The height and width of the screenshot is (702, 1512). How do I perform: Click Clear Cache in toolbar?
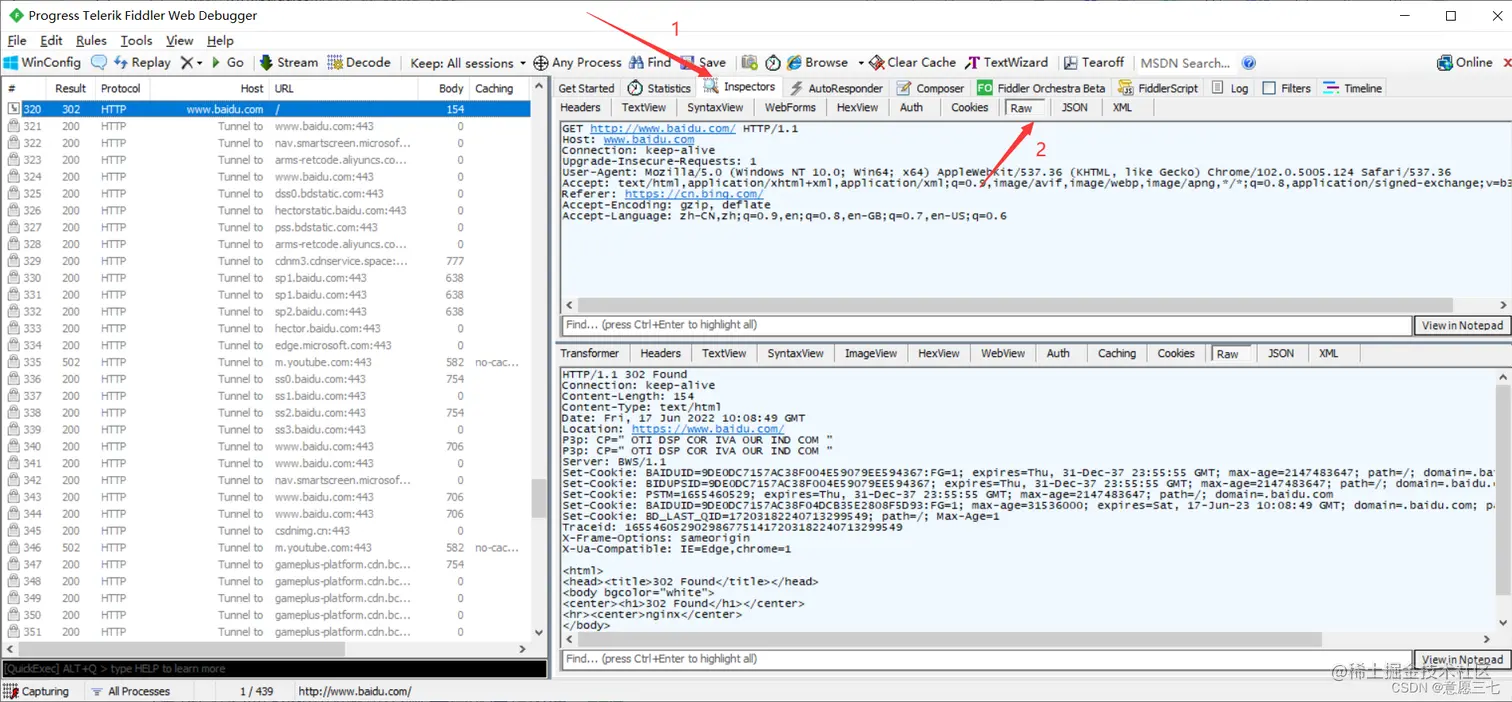click(x=913, y=62)
